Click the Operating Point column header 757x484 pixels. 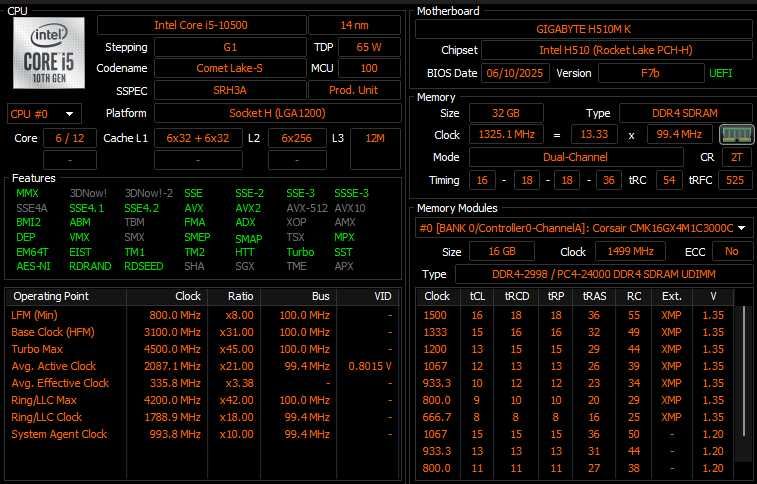point(66,296)
